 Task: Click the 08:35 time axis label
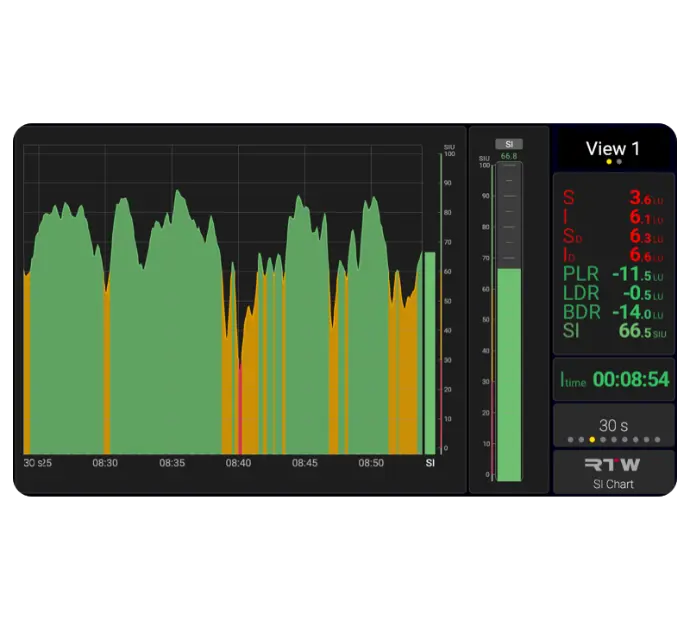click(172, 463)
